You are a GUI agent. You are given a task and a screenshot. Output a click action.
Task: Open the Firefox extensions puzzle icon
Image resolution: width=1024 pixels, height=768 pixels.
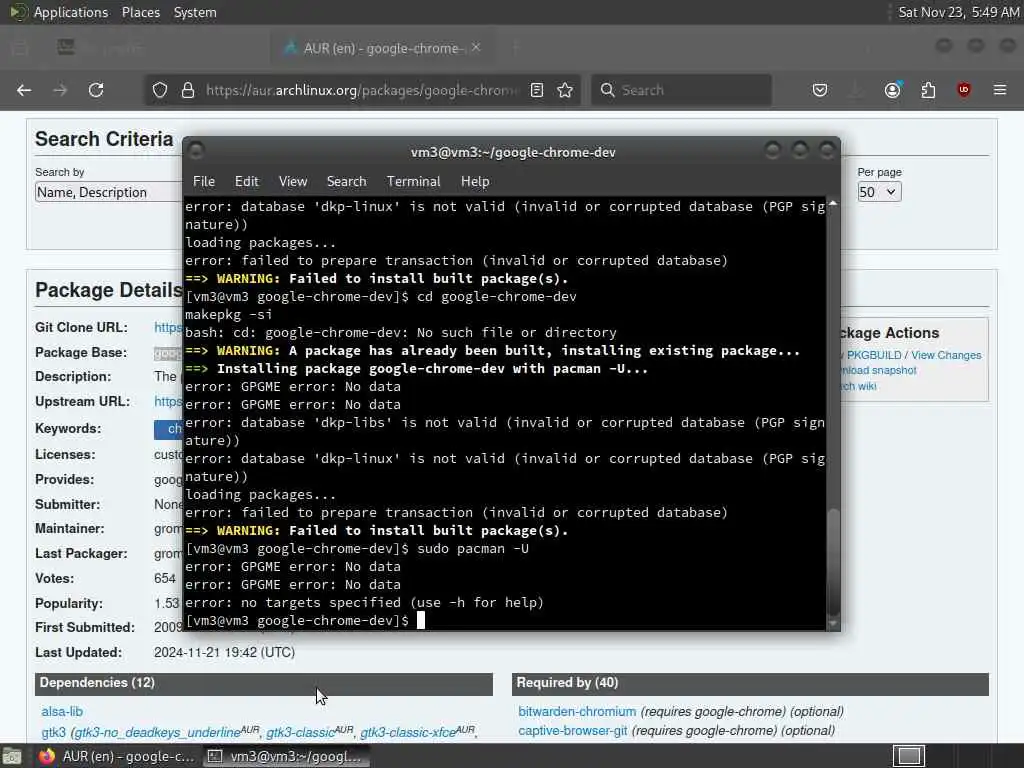(x=928, y=90)
